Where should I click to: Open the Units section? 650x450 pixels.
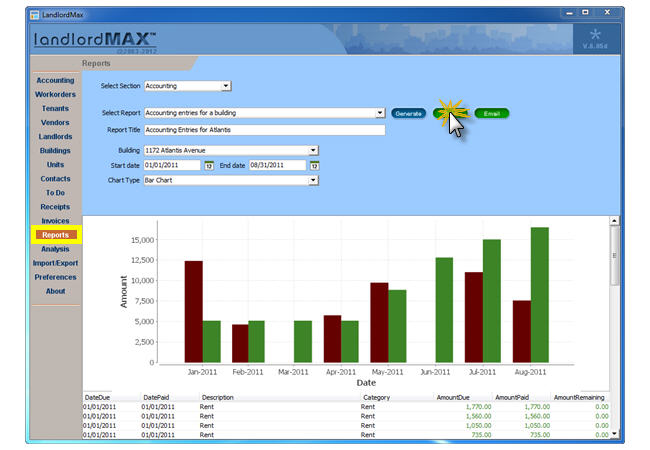[55, 165]
